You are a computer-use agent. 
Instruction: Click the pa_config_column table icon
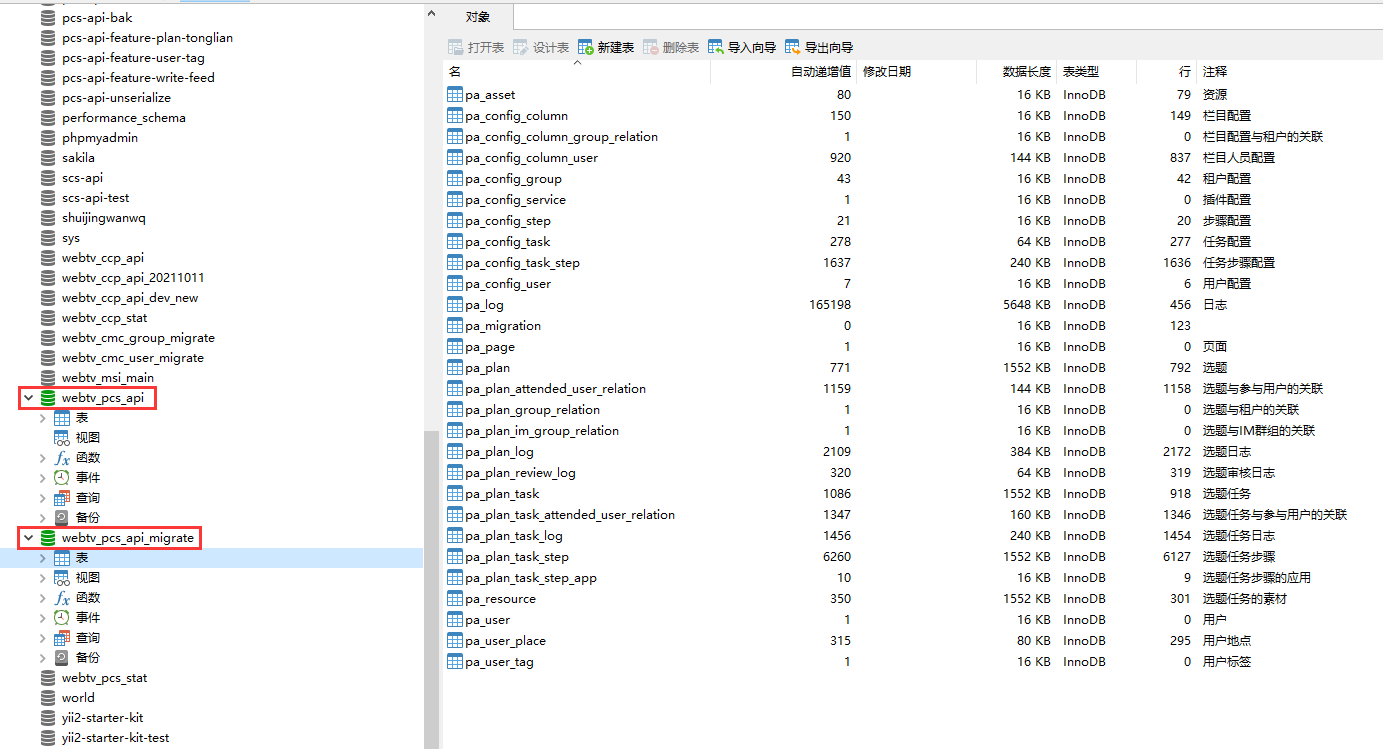pyautogui.click(x=455, y=116)
